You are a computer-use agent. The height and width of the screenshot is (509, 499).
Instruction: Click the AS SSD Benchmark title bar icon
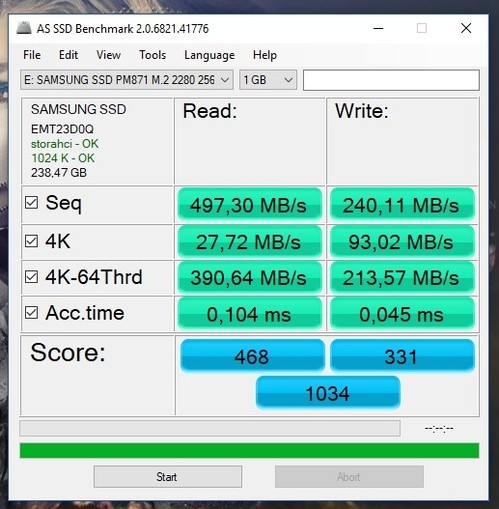pos(24,28)
